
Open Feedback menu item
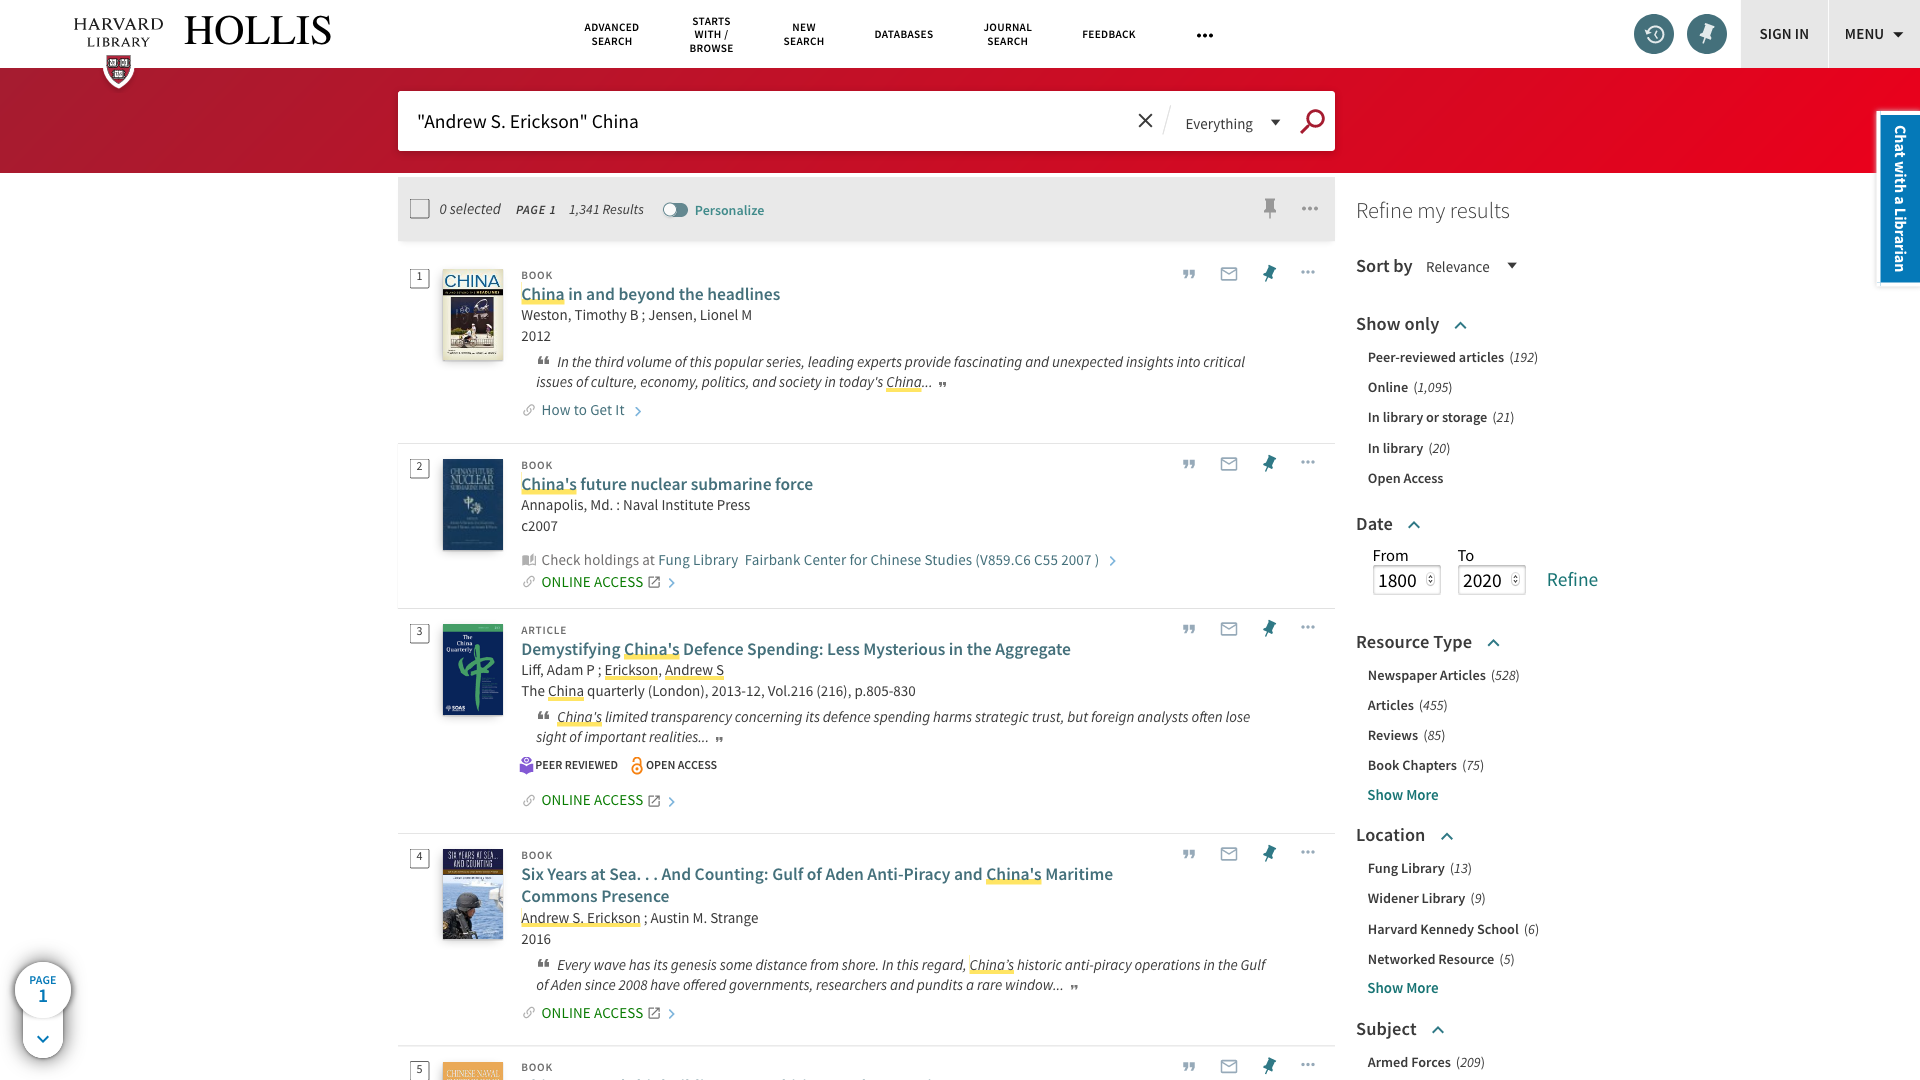point(1108,34)
